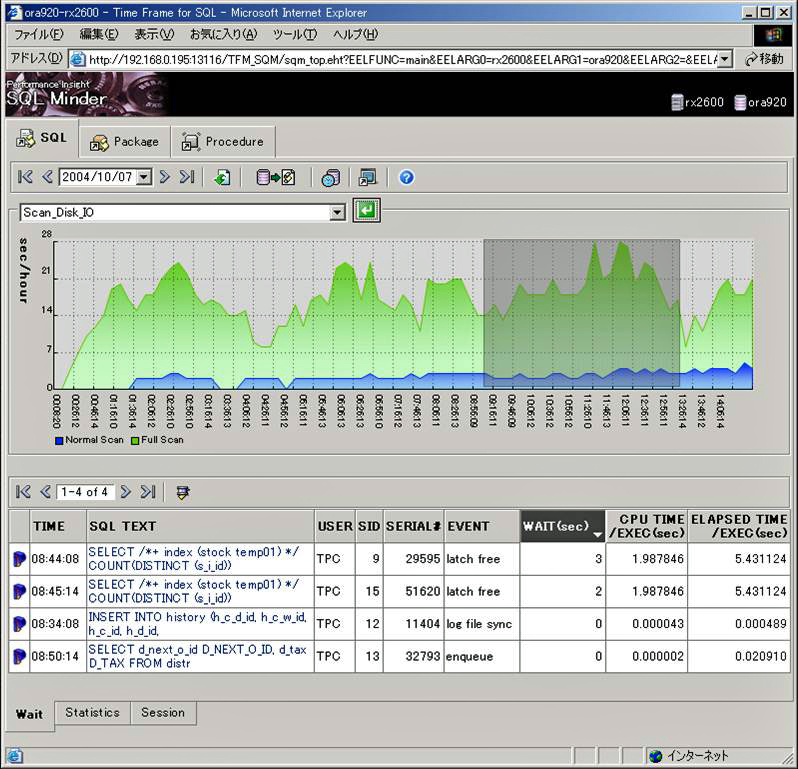Click the clock database icon in toolbar
The width and height of the screenshot is (798, 769).
click(x=330, y=178)
